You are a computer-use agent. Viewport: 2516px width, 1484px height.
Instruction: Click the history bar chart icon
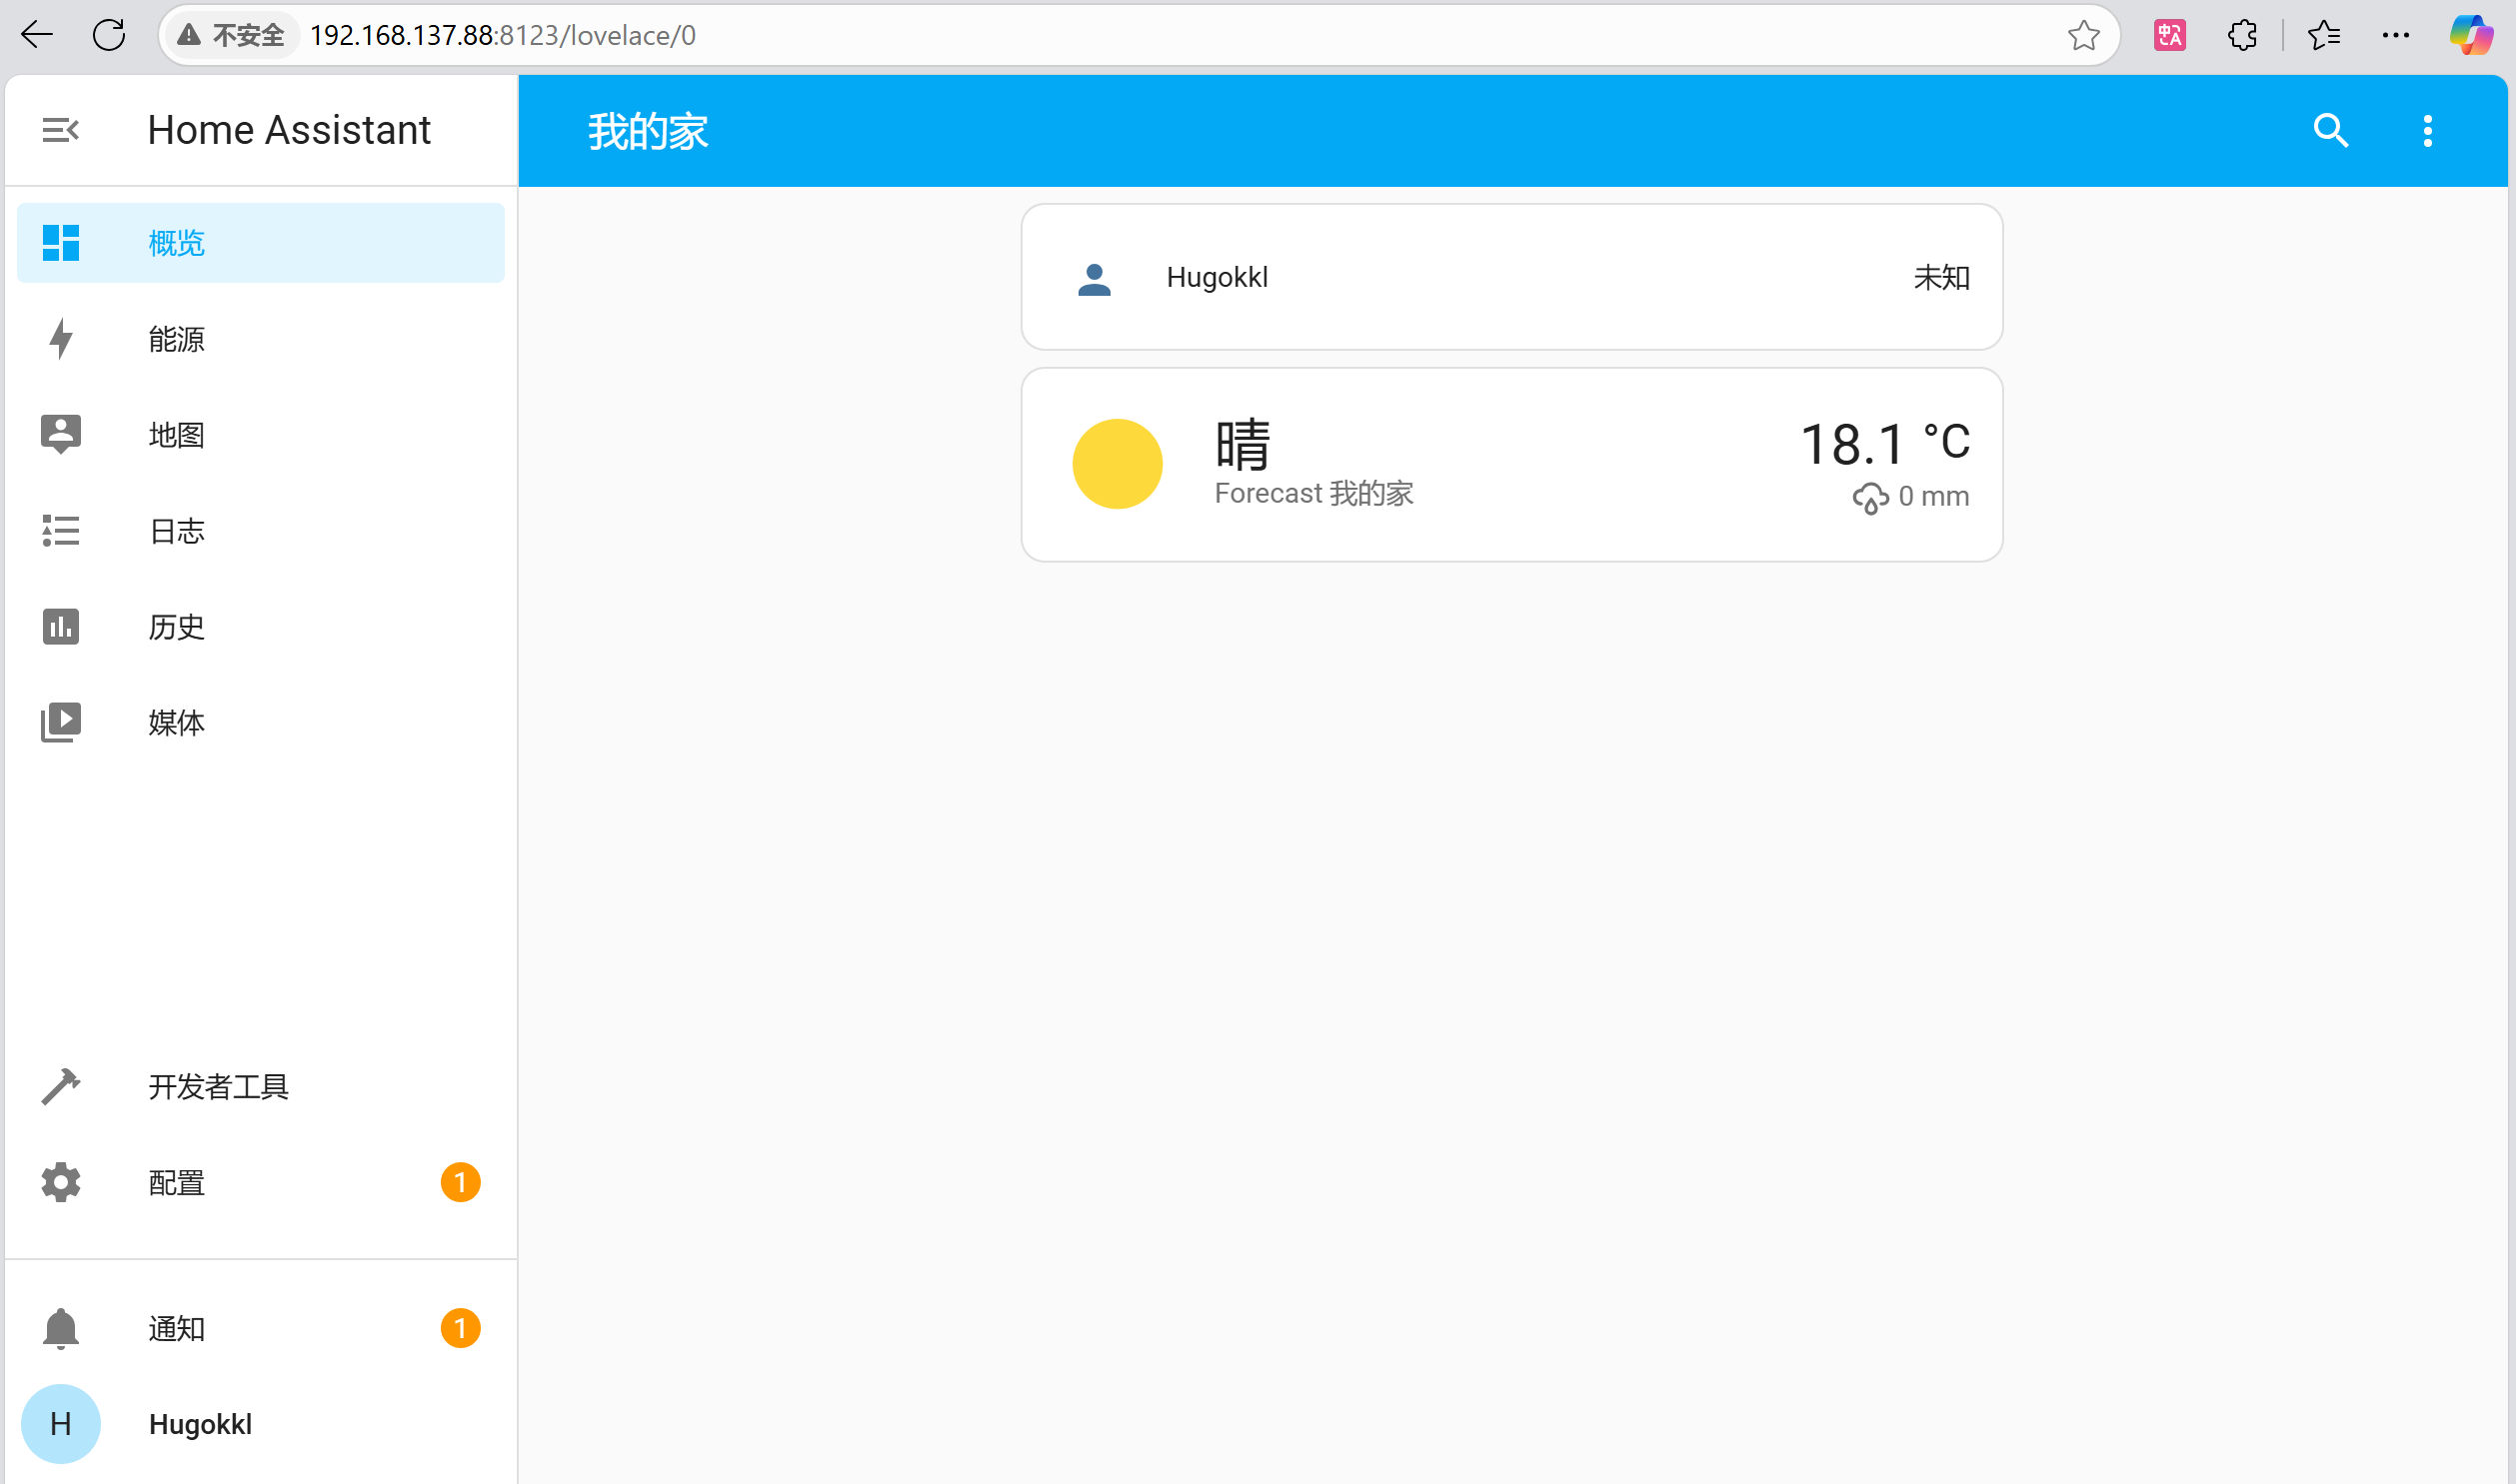61,627
